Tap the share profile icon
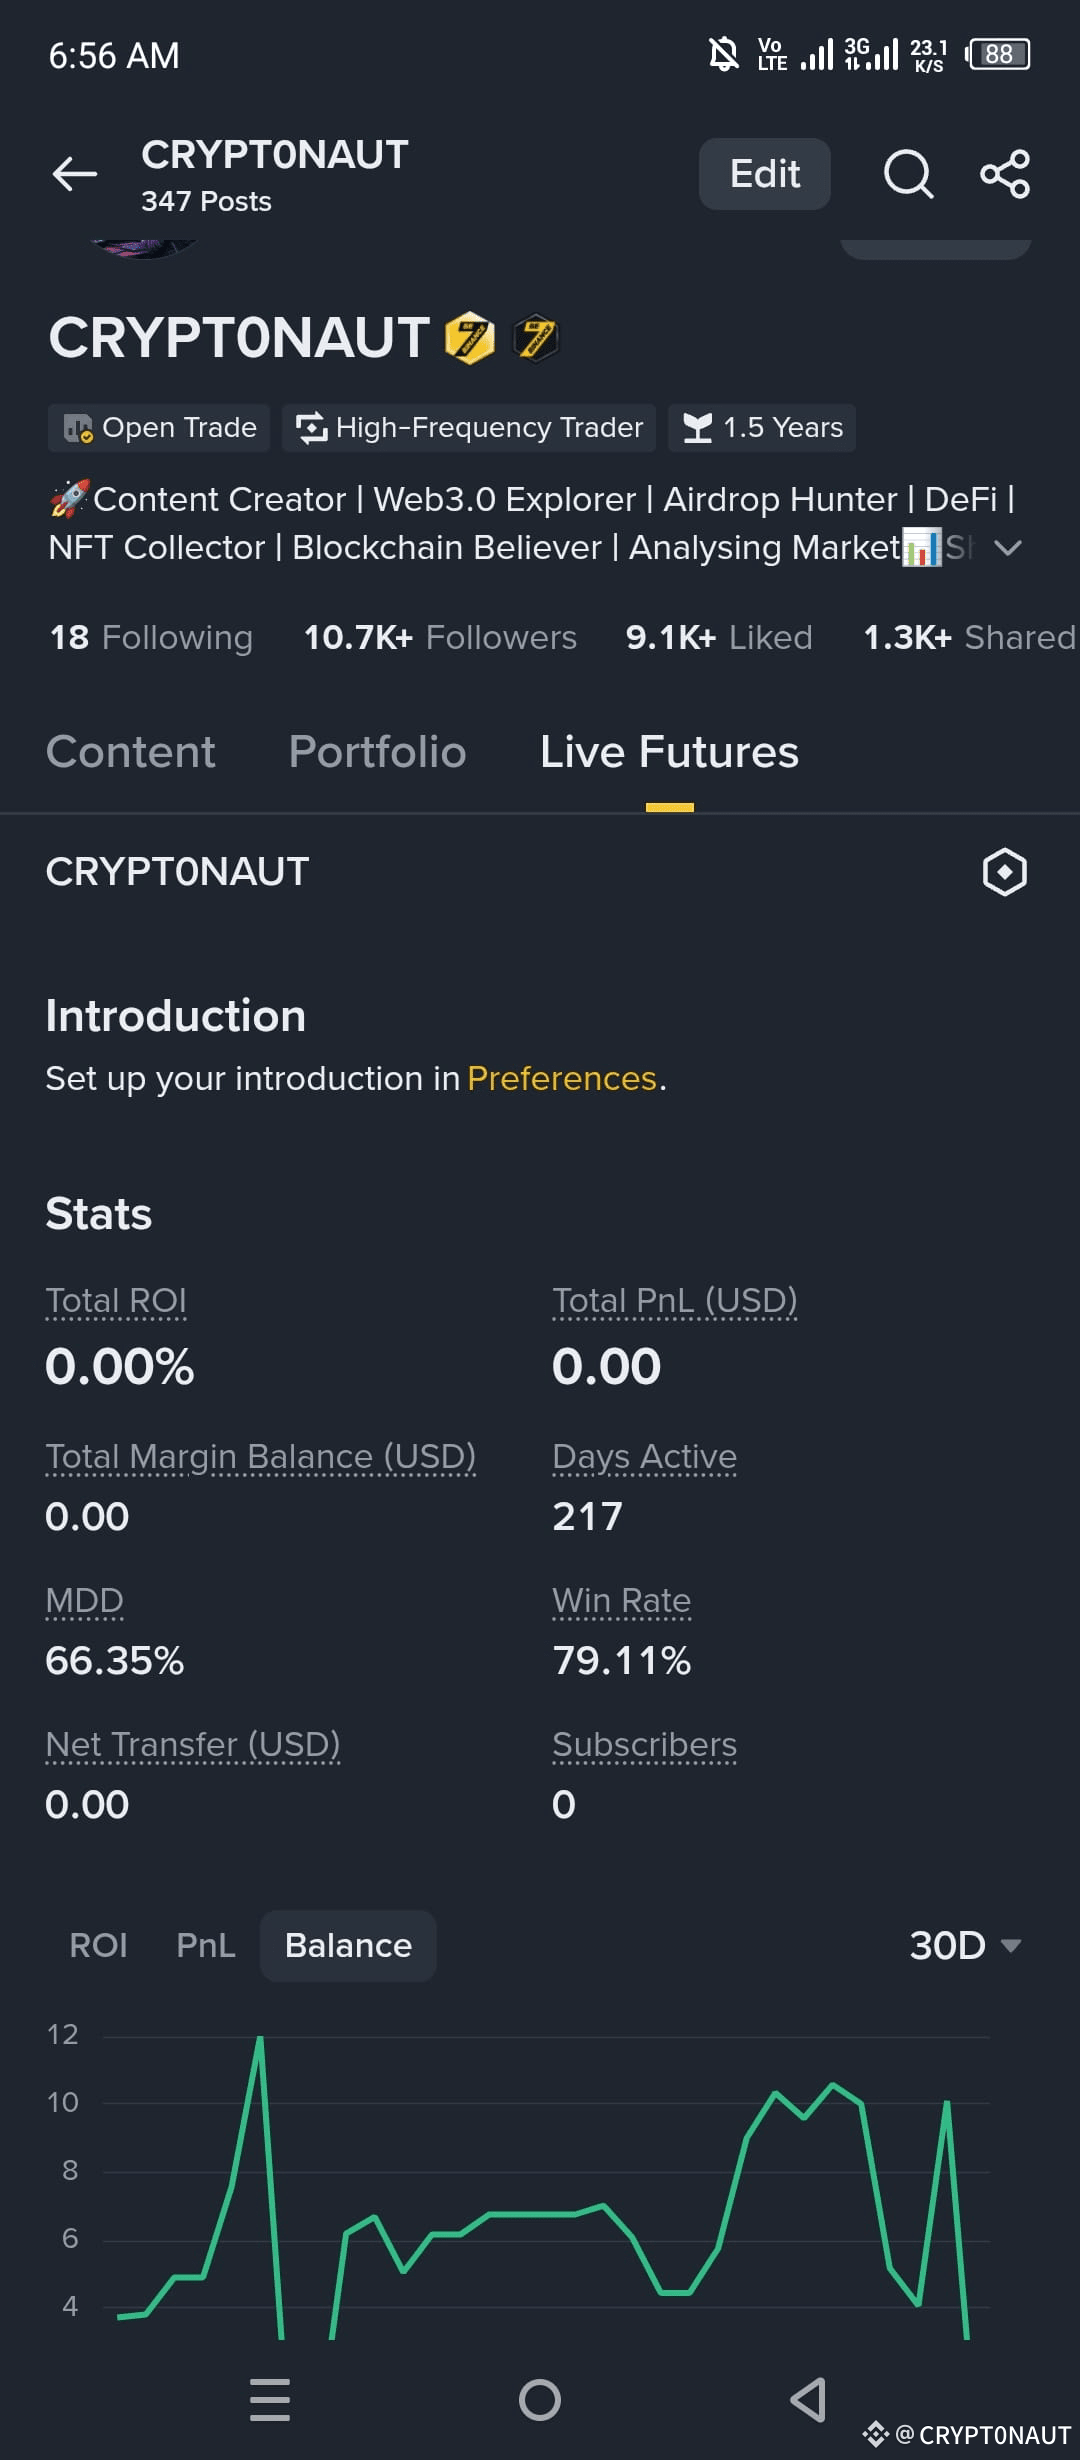The height and width of the screenshot is (2460, 1080). (x=1005, y=175)
